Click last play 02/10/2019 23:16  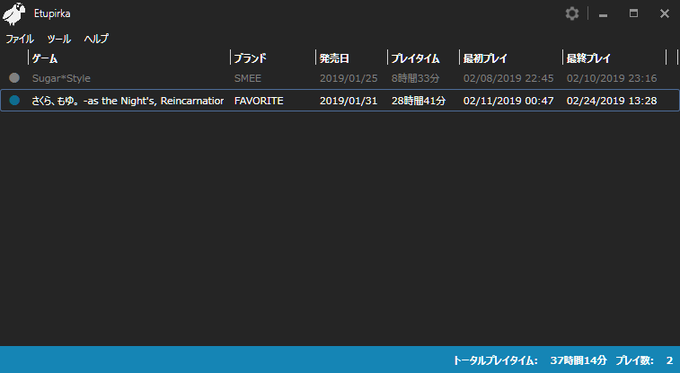pyautogui.click(x=611, y=79)
